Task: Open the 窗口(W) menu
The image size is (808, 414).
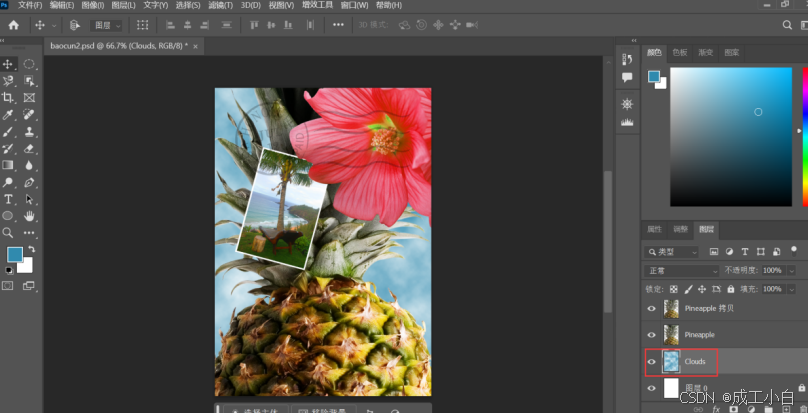Action: [355, 5]
